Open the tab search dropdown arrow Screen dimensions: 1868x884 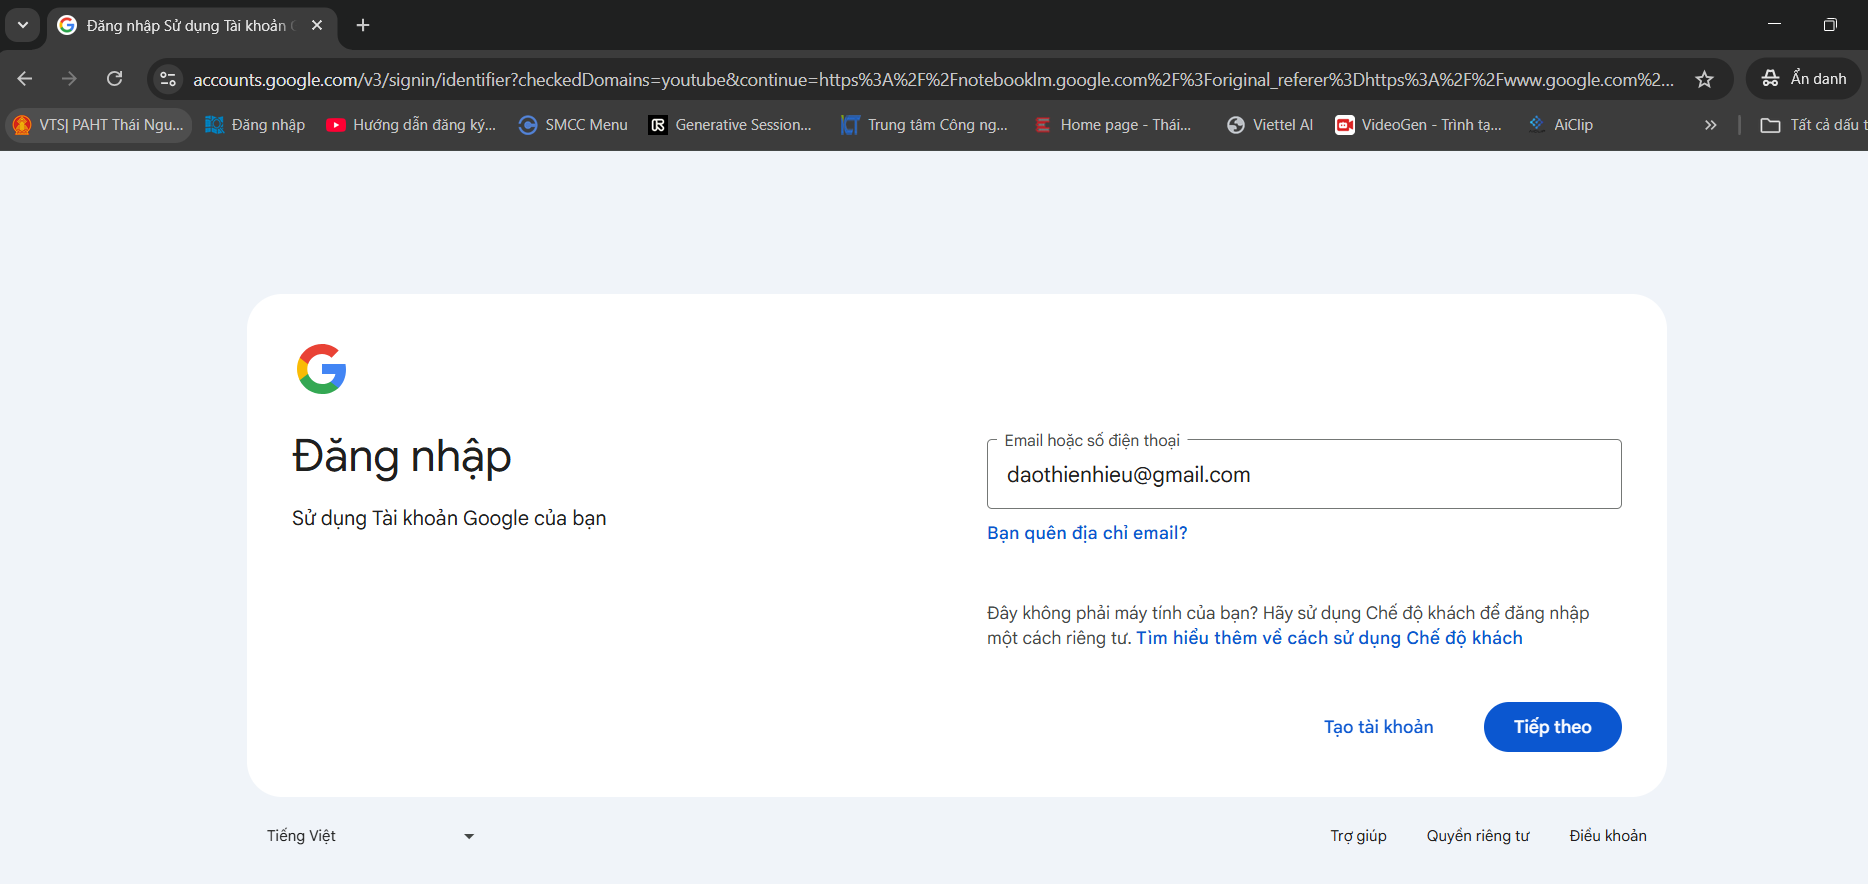coord(23,25)
